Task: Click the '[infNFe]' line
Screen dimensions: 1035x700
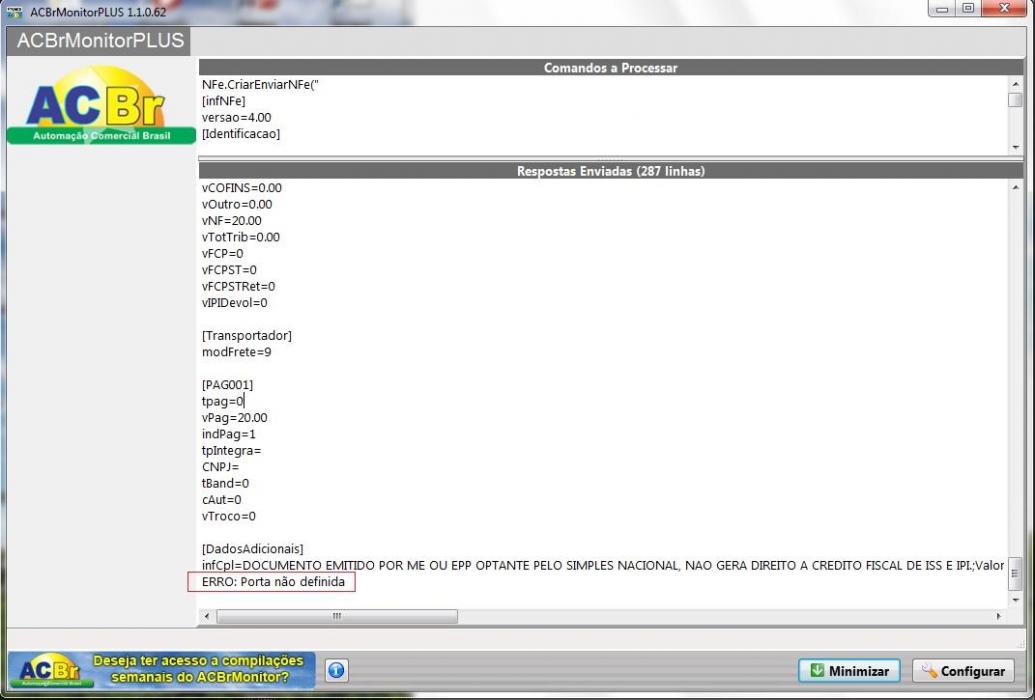Action: pos(224,101)
